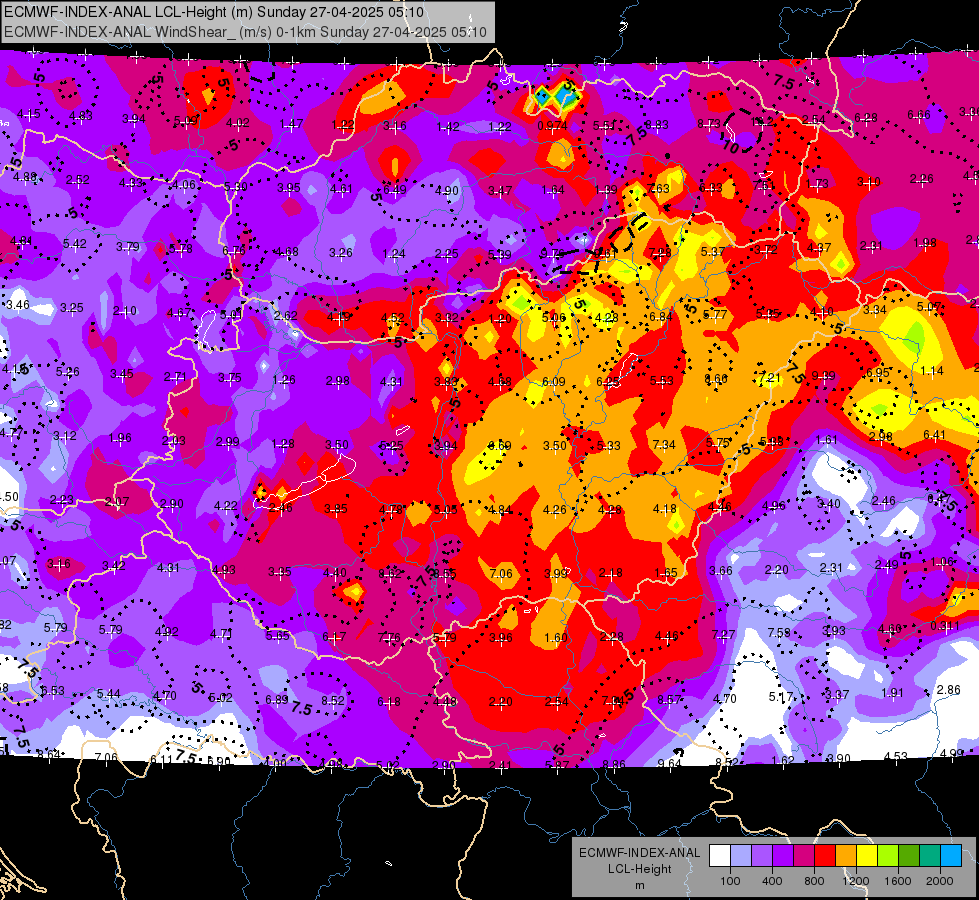Screen dimensions: 979x900
Task: Click the LCL-Height legend title text
Action: click(x=639, y=869)
